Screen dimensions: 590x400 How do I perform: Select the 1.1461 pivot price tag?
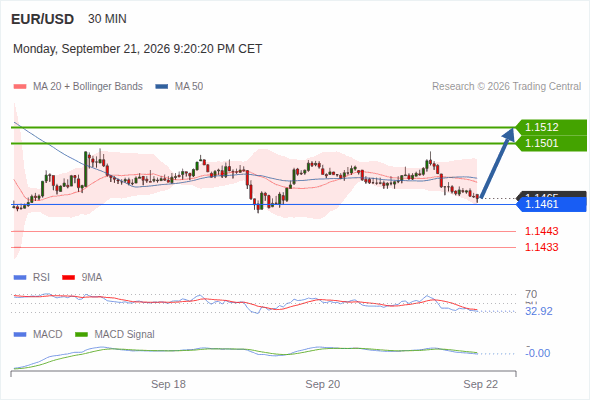551,204
